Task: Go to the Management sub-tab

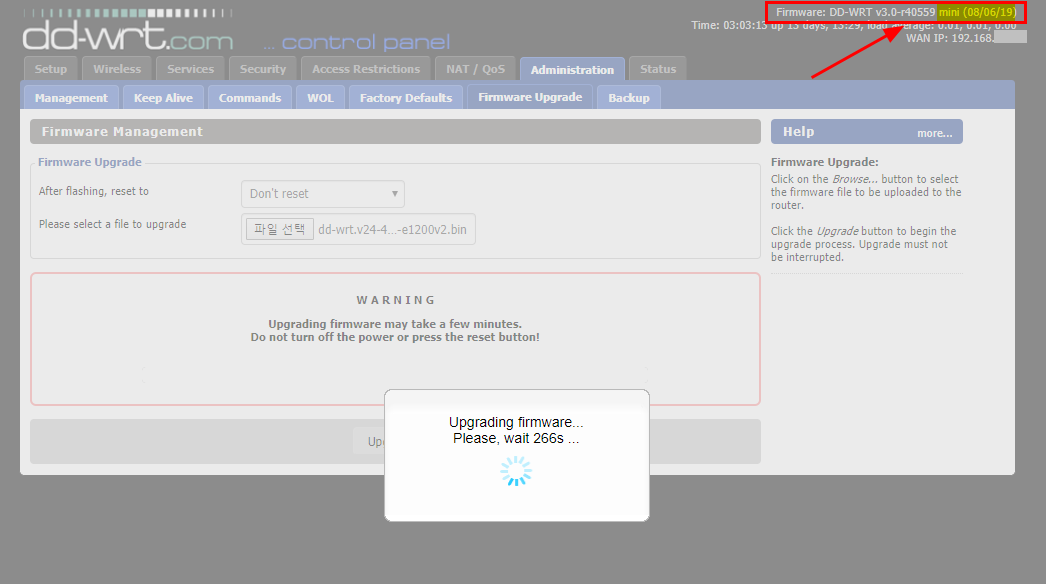Action: (71, 97)
